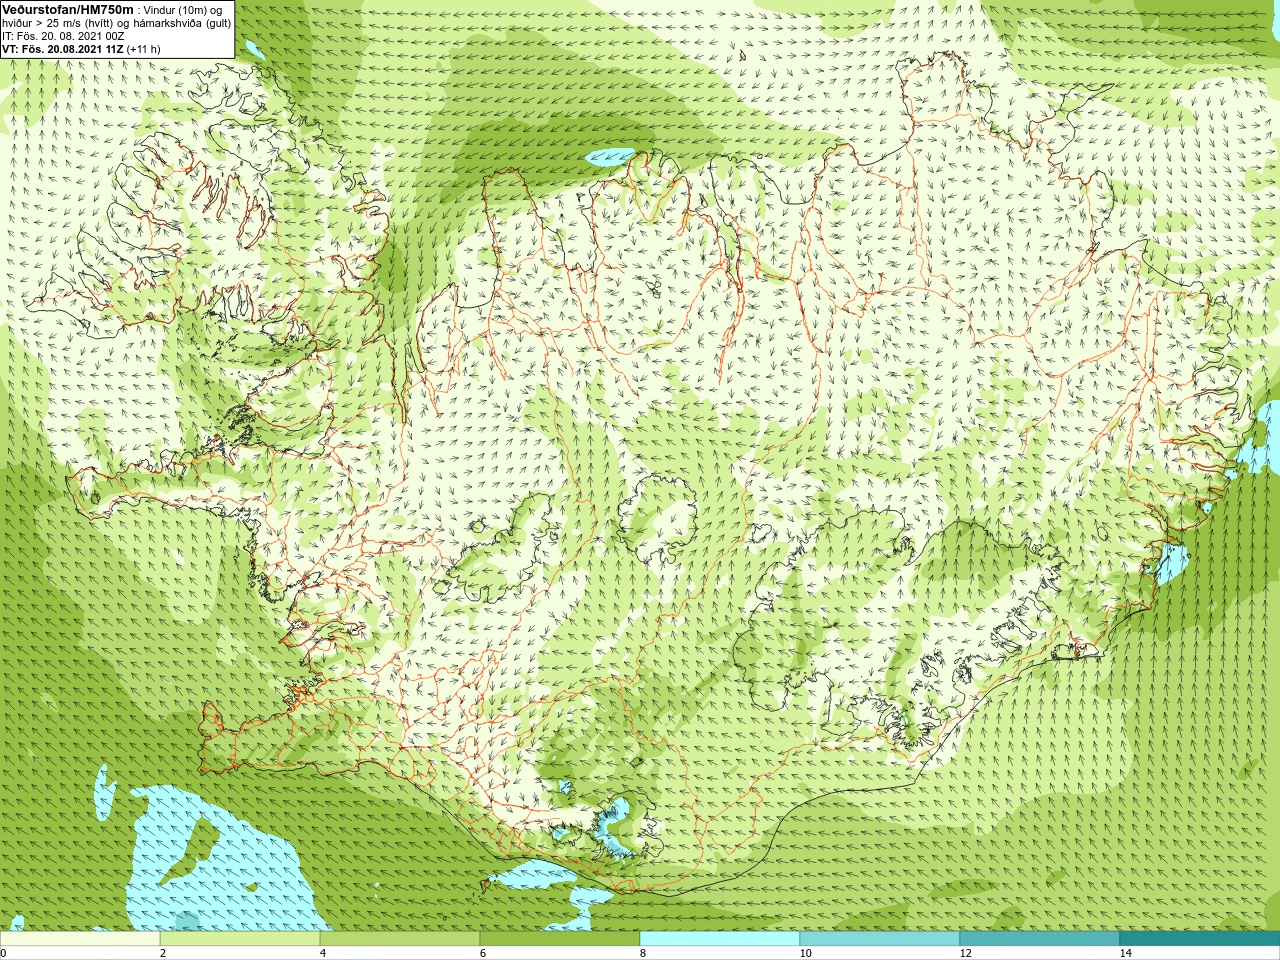This screenshot has width=1280, height=960.
Task: Click the '0' scale tick label
Action: 4,953
